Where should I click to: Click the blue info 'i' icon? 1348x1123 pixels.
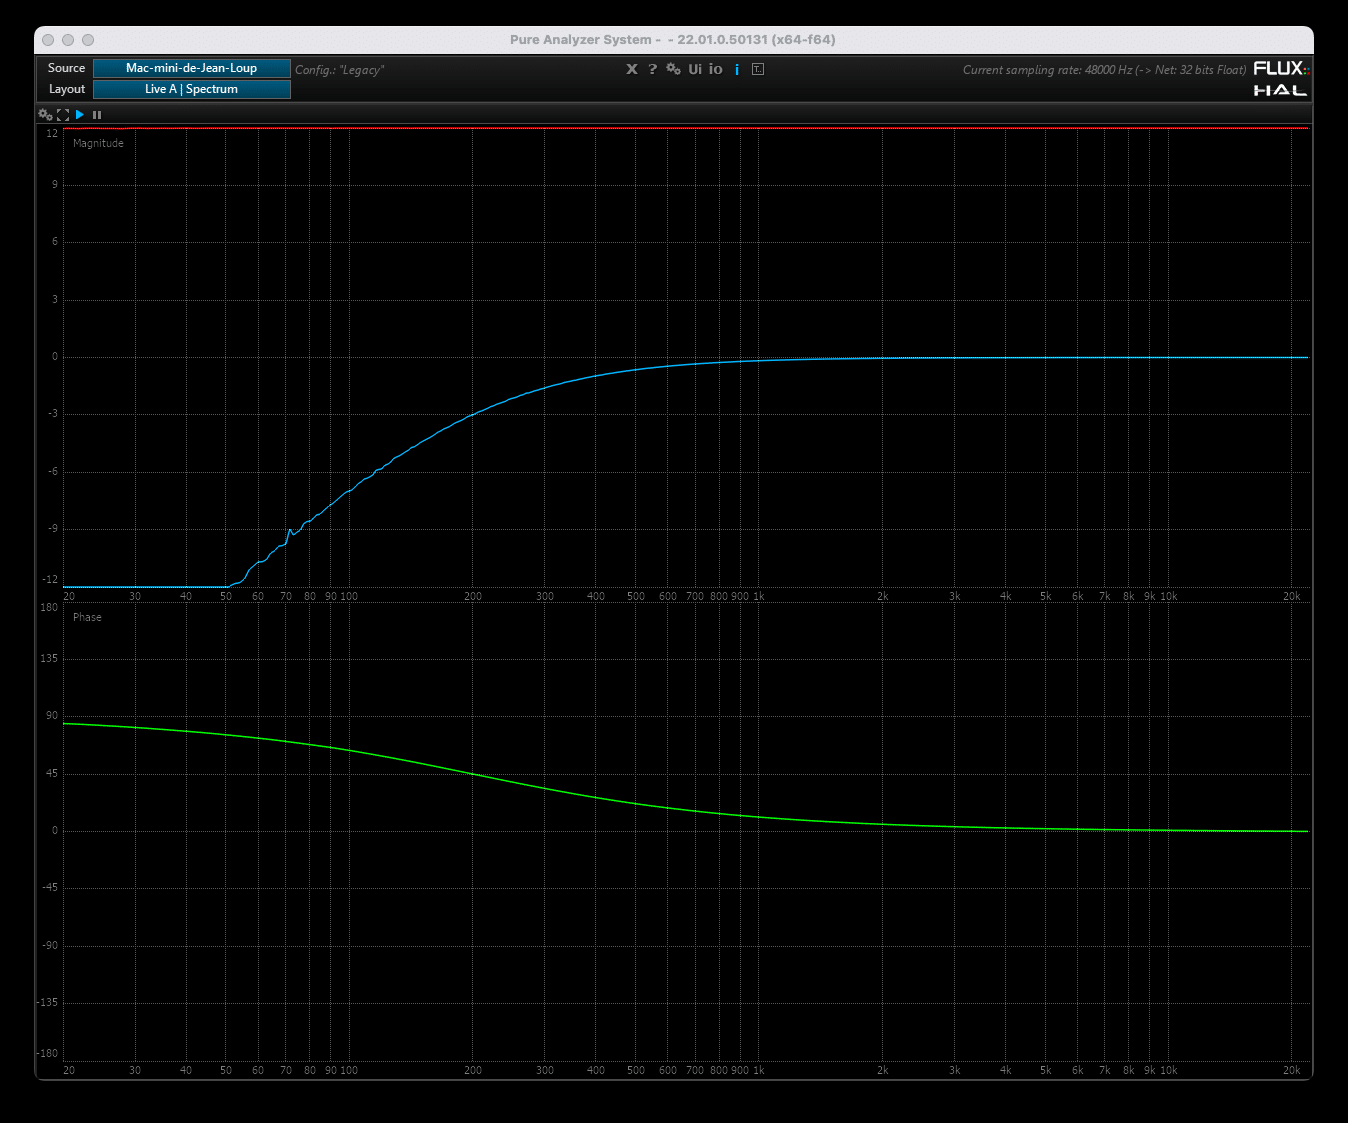737,69
